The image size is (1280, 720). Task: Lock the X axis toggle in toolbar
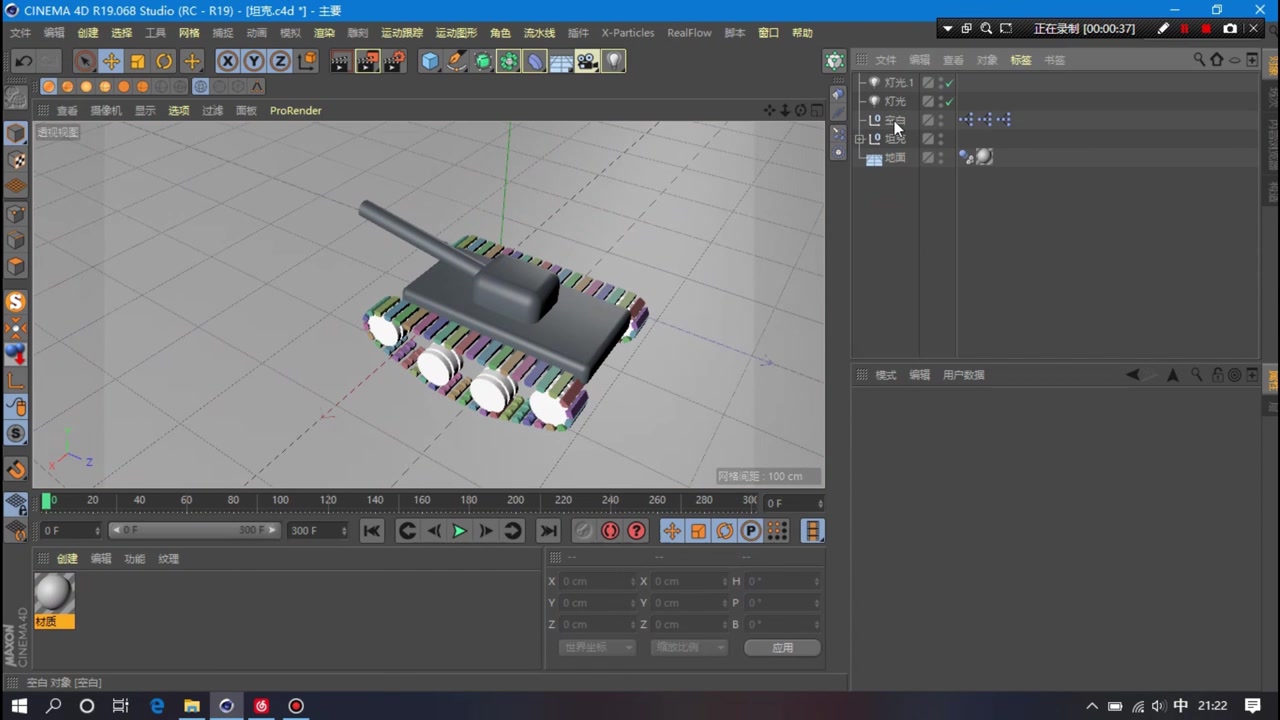(227, 62)
